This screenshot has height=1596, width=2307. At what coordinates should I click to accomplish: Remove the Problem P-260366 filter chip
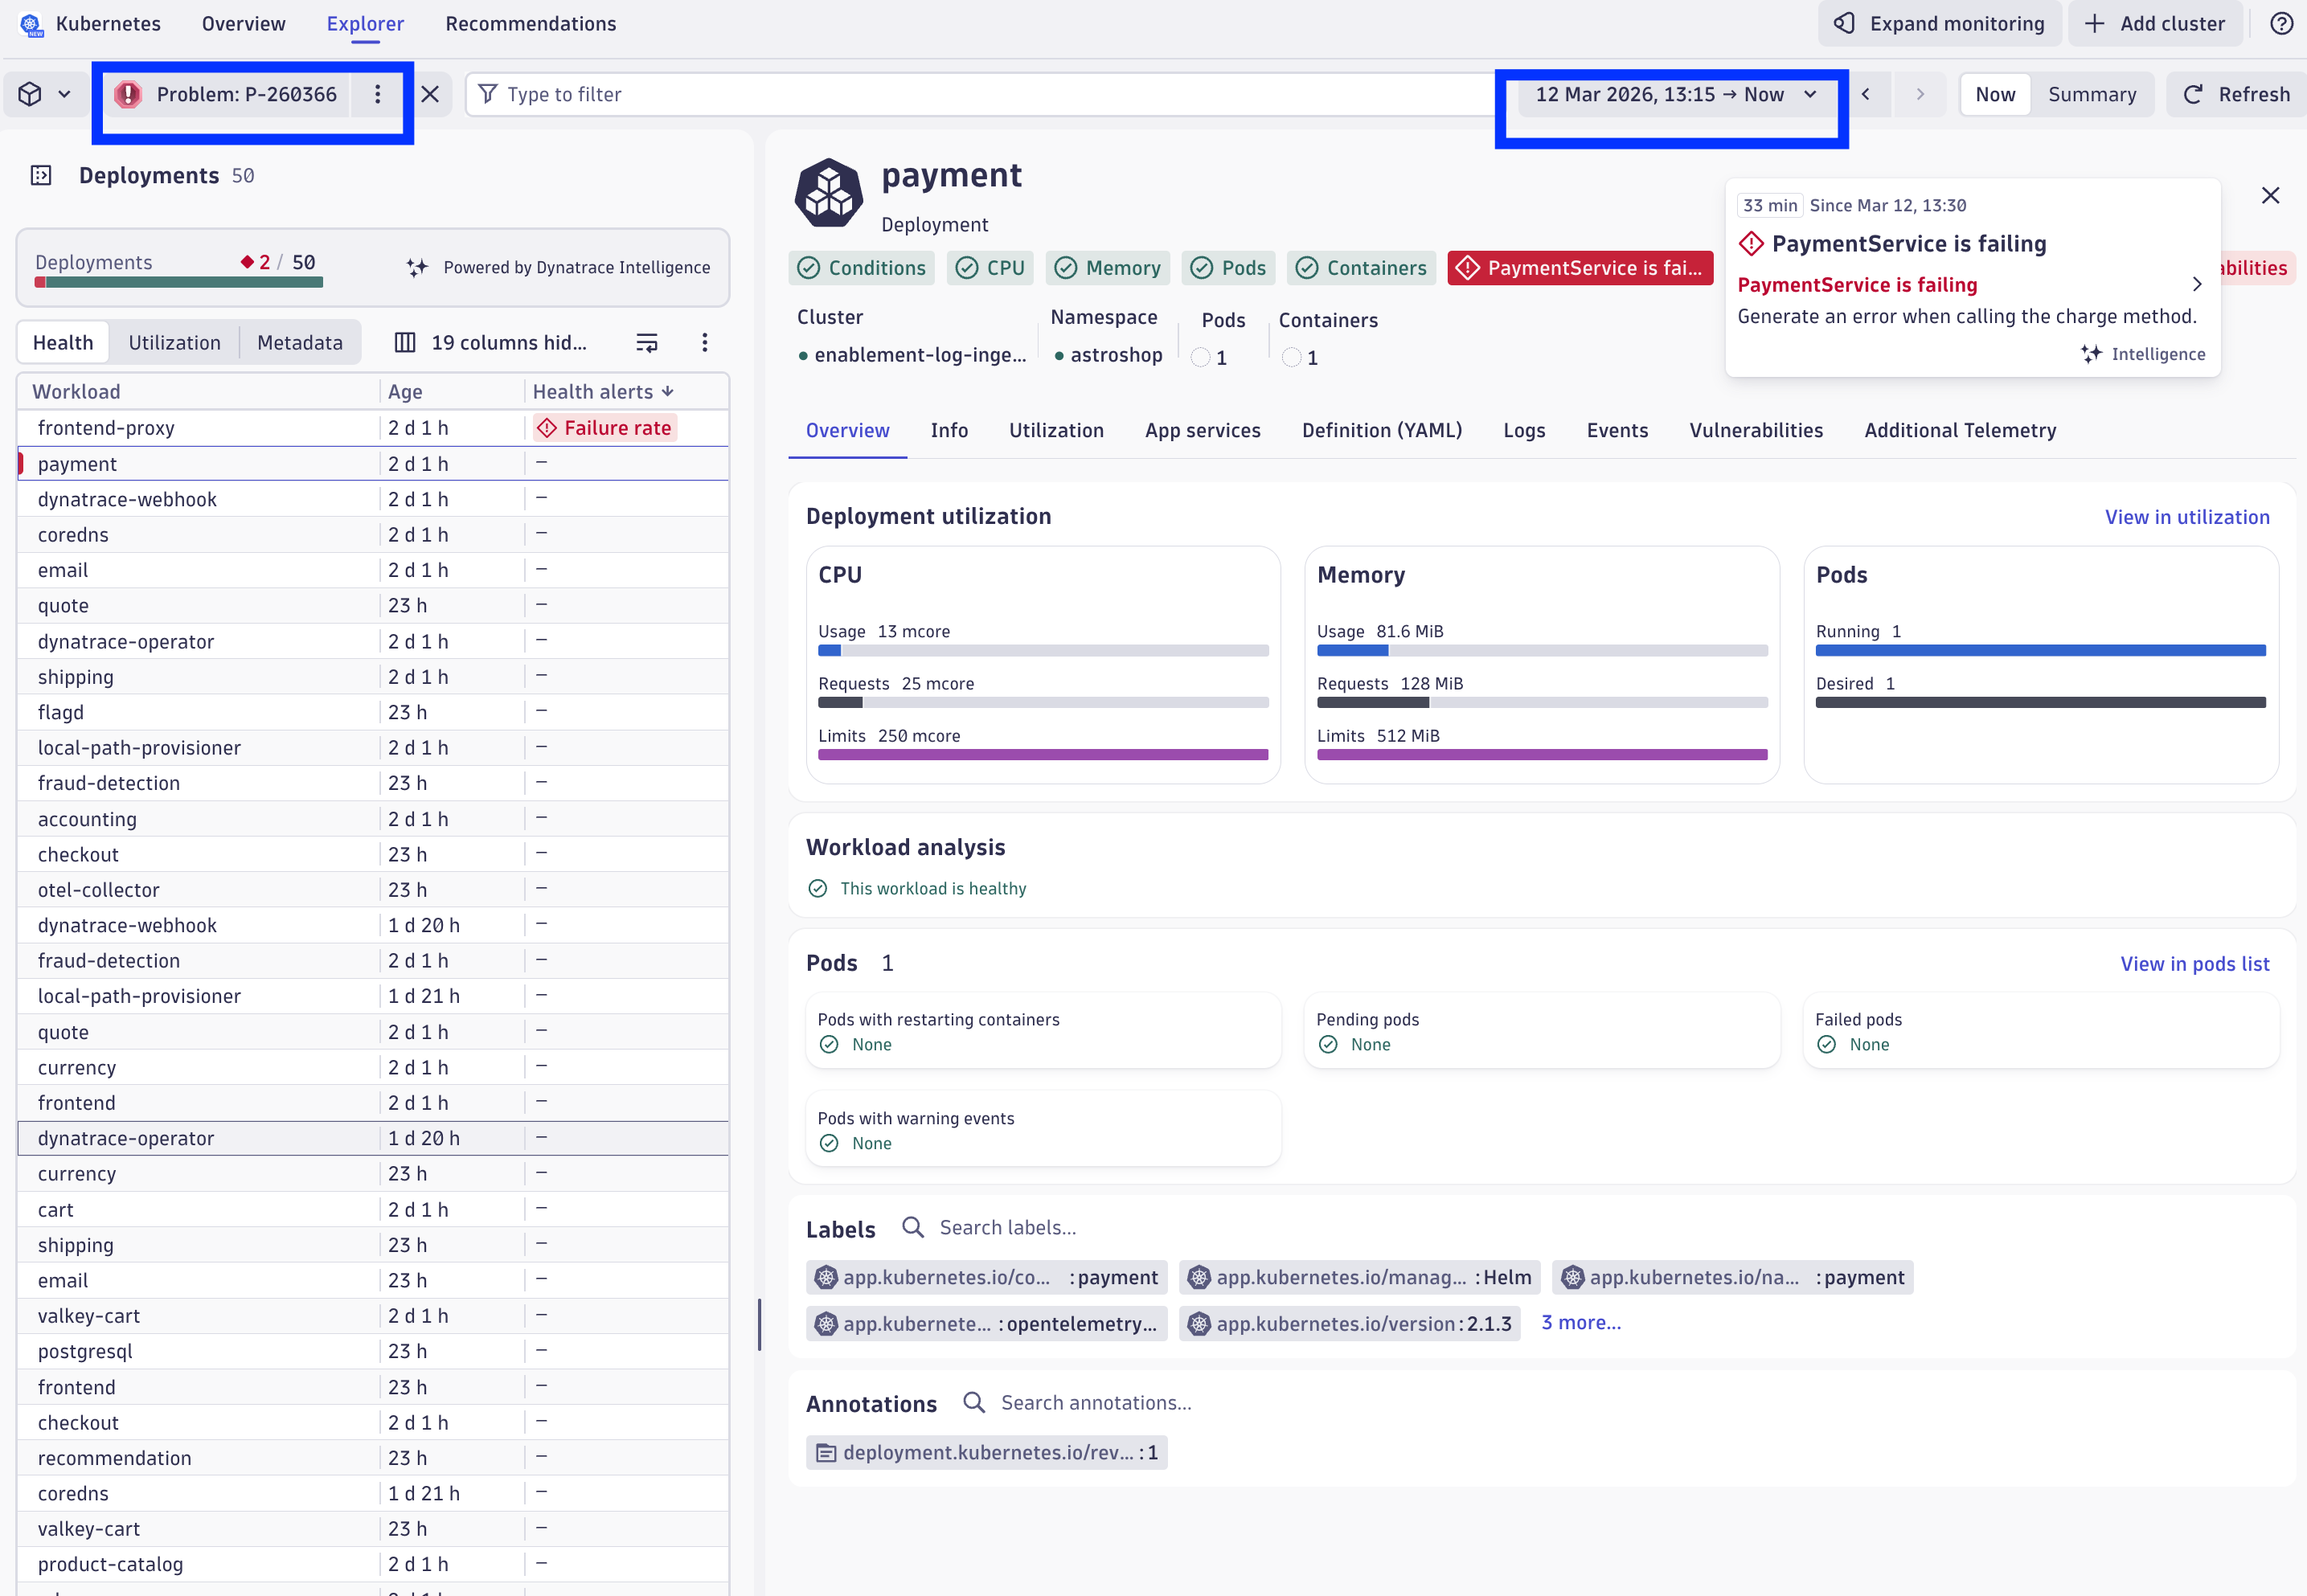(x=430, y=94)
